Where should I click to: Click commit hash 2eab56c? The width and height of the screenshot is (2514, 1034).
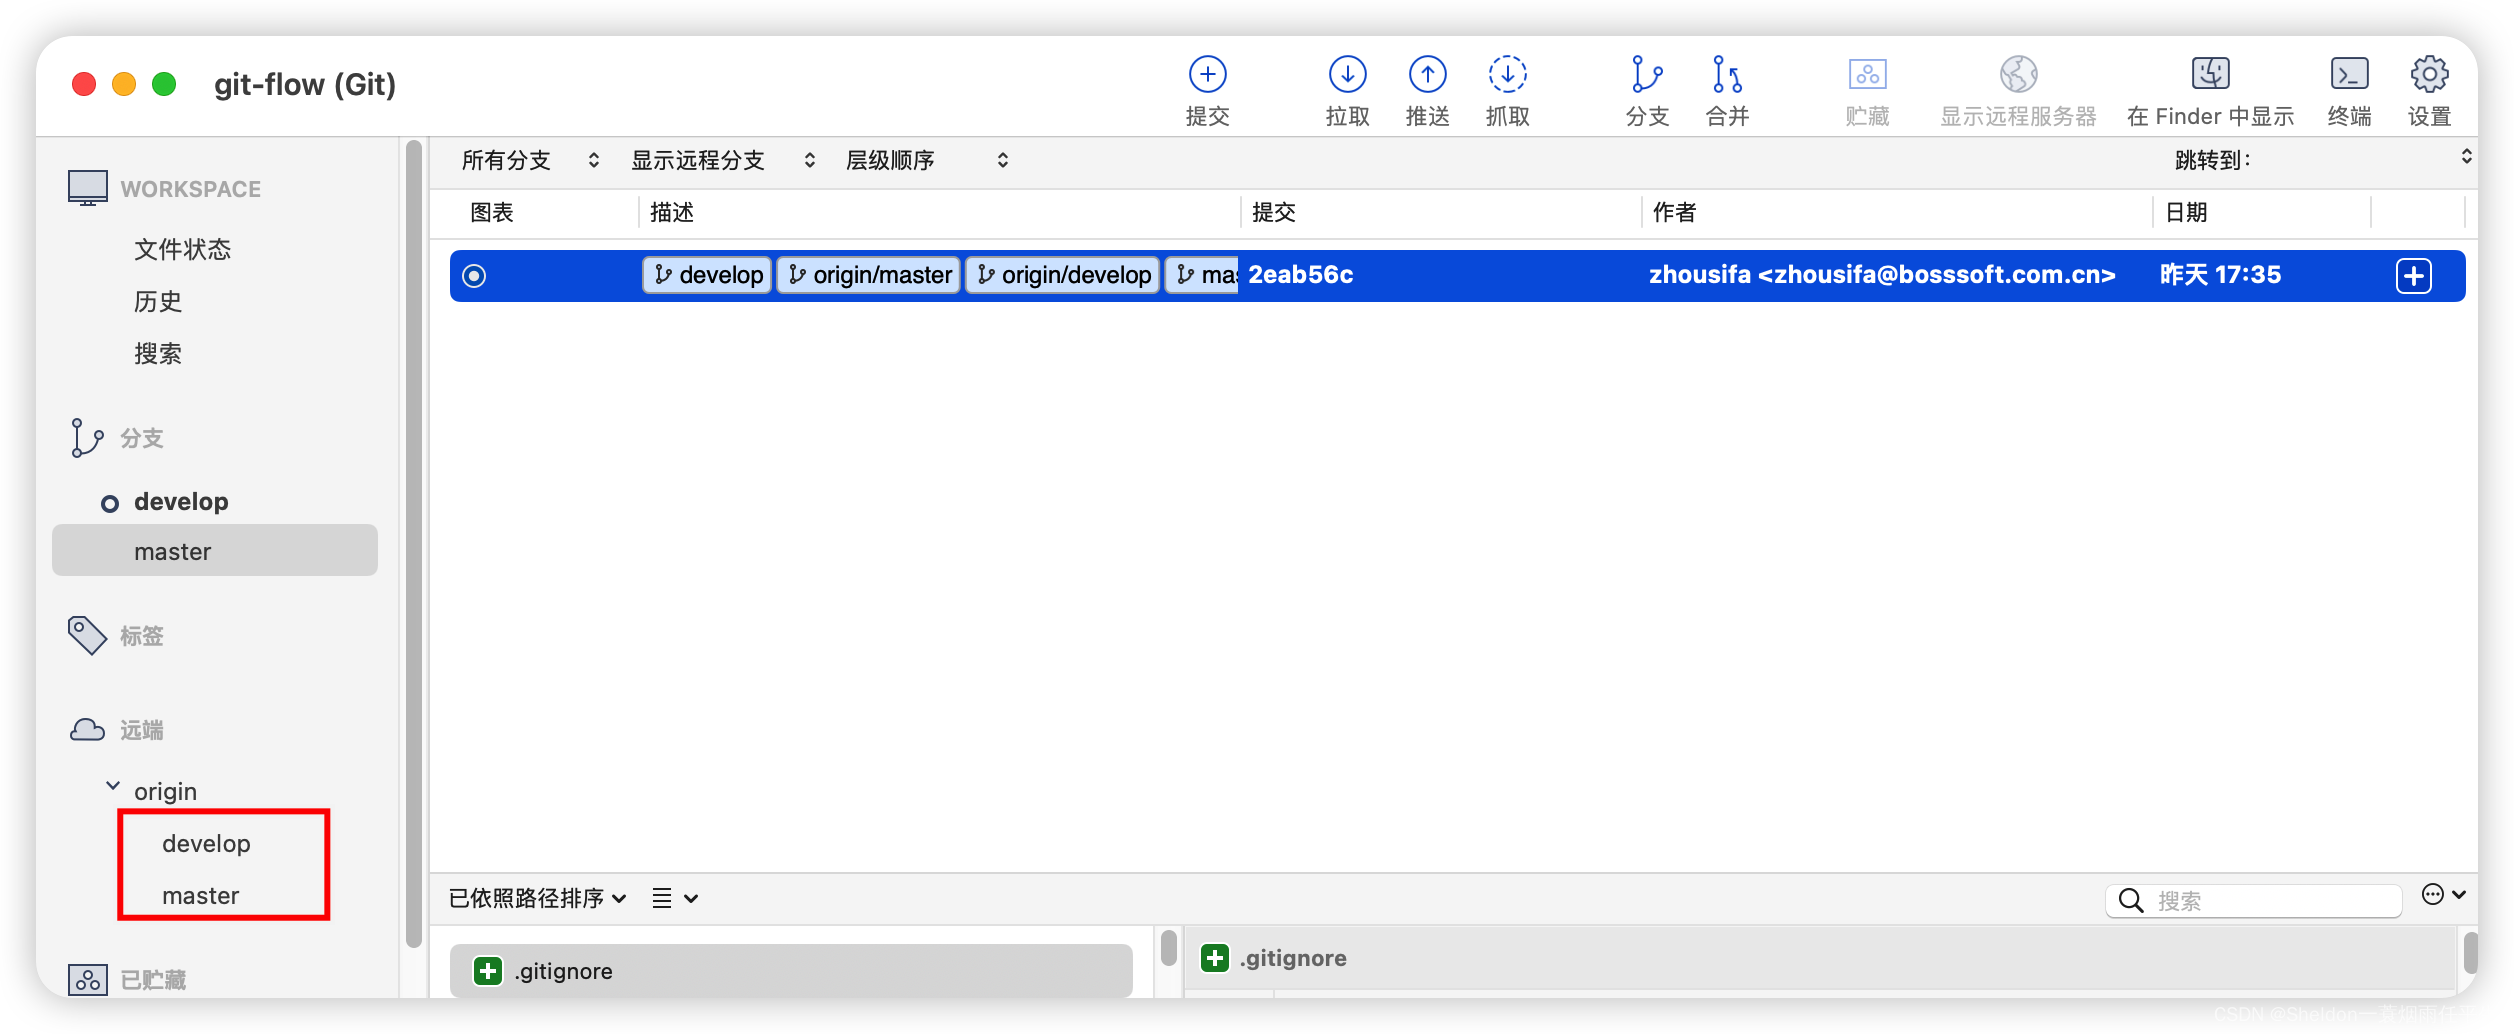[x=1300, y=275]
